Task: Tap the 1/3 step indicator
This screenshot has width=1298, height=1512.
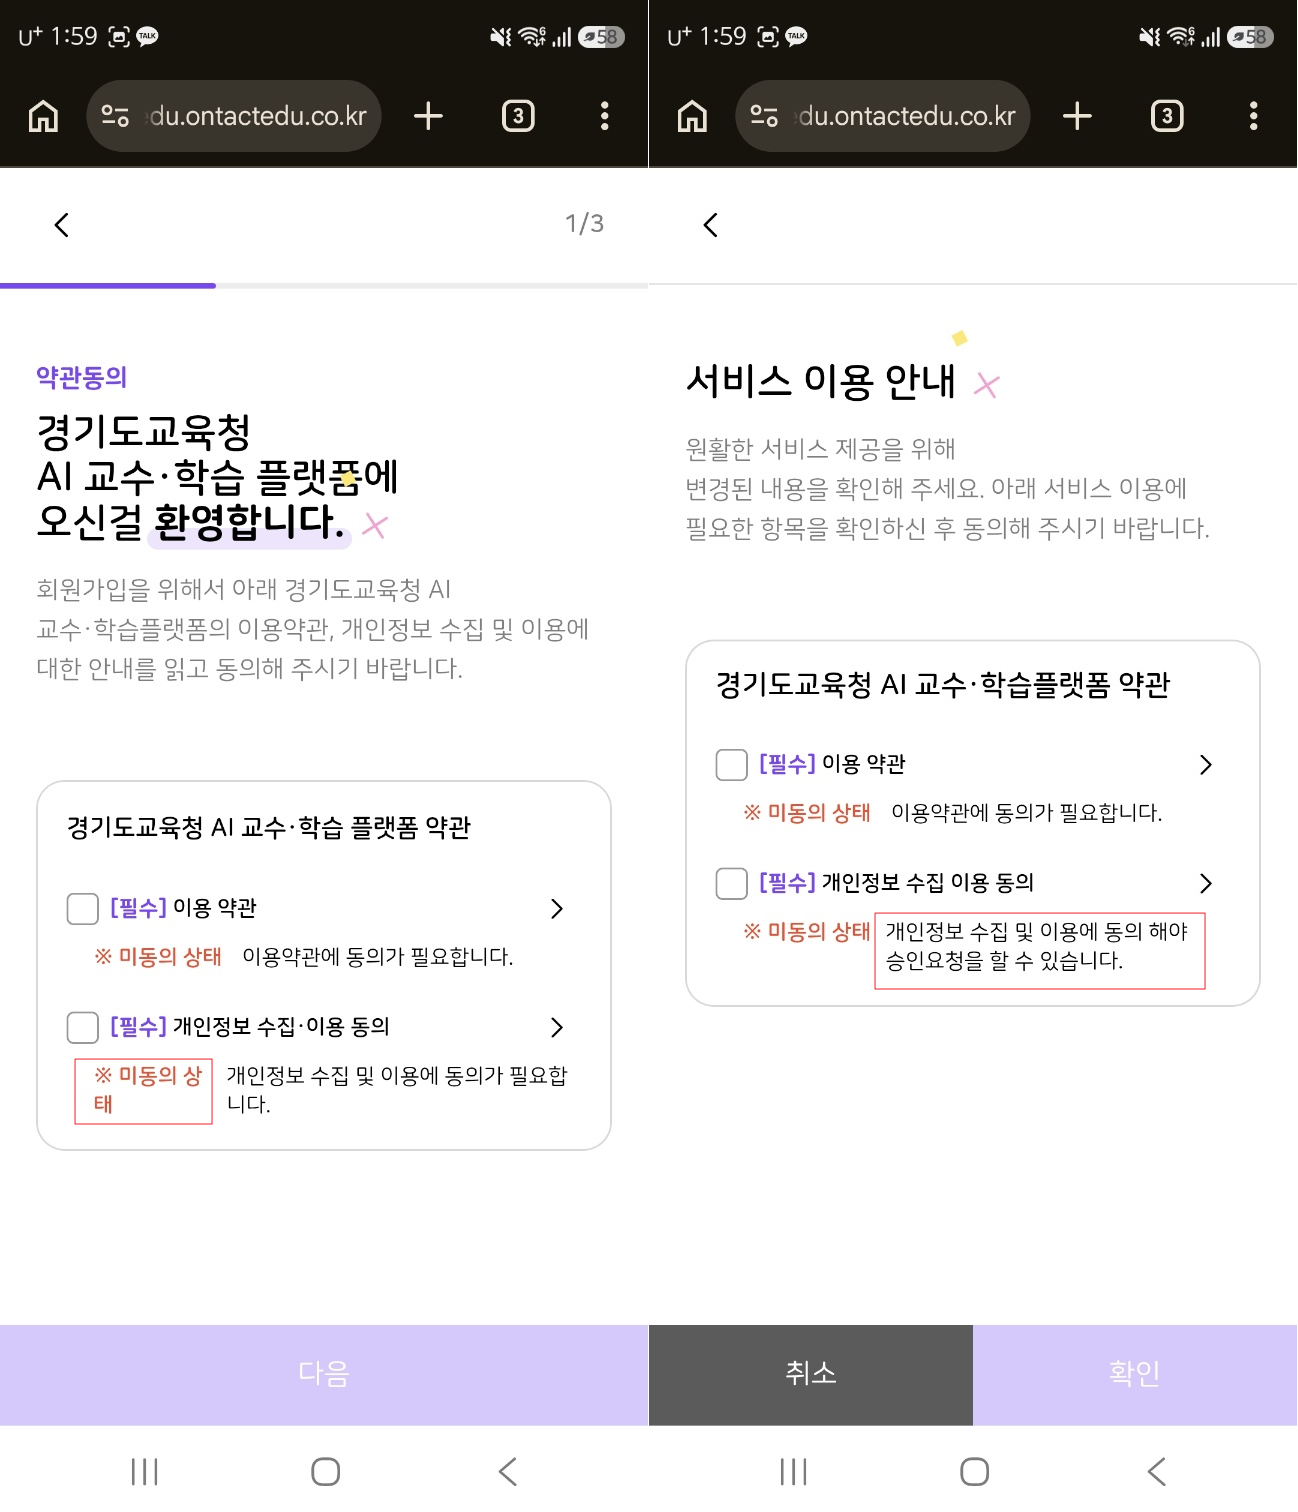Action: pos(584,224)
